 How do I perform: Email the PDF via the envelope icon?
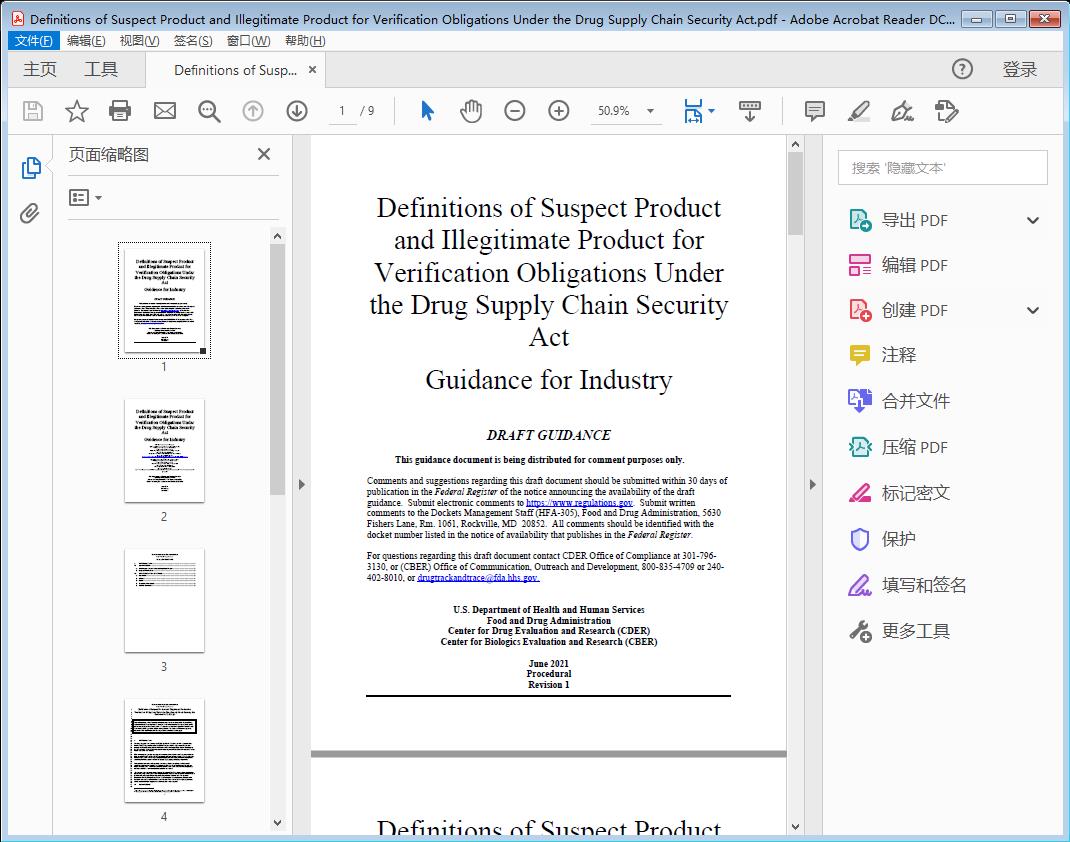[165, 111]
